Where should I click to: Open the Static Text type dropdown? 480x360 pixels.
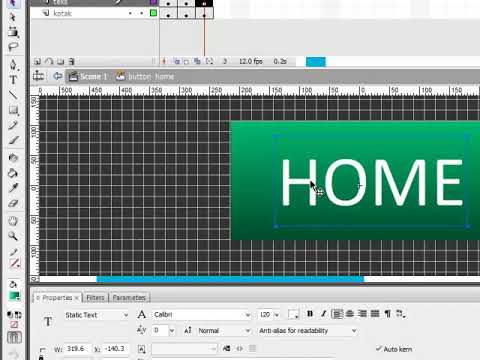(x=96, y=315)
